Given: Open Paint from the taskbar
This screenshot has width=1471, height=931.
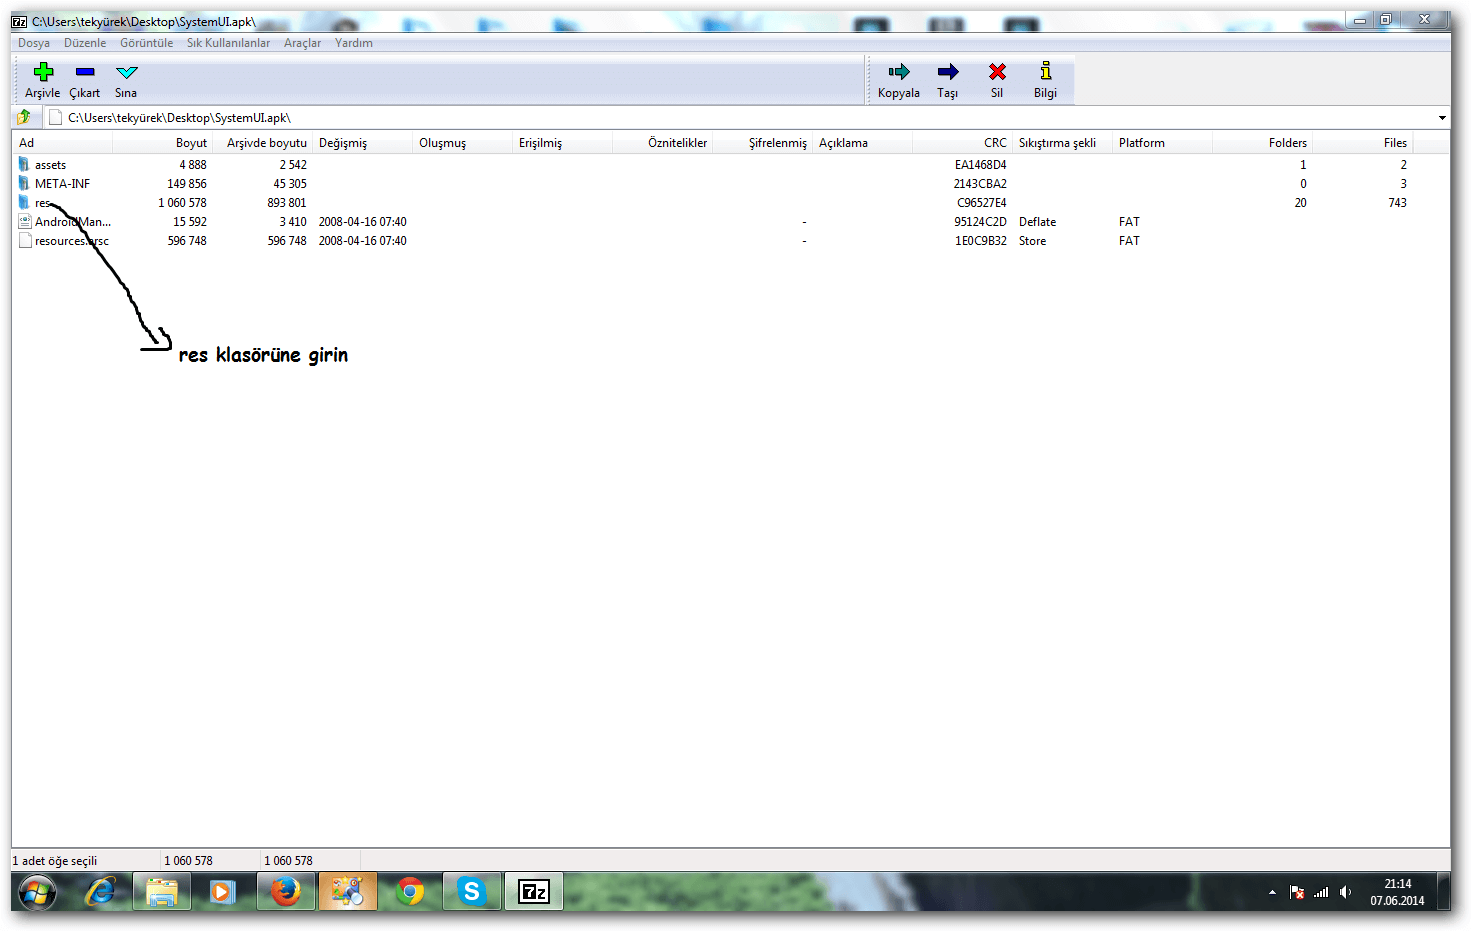Looking at the screenshot, I should [347, 891].
